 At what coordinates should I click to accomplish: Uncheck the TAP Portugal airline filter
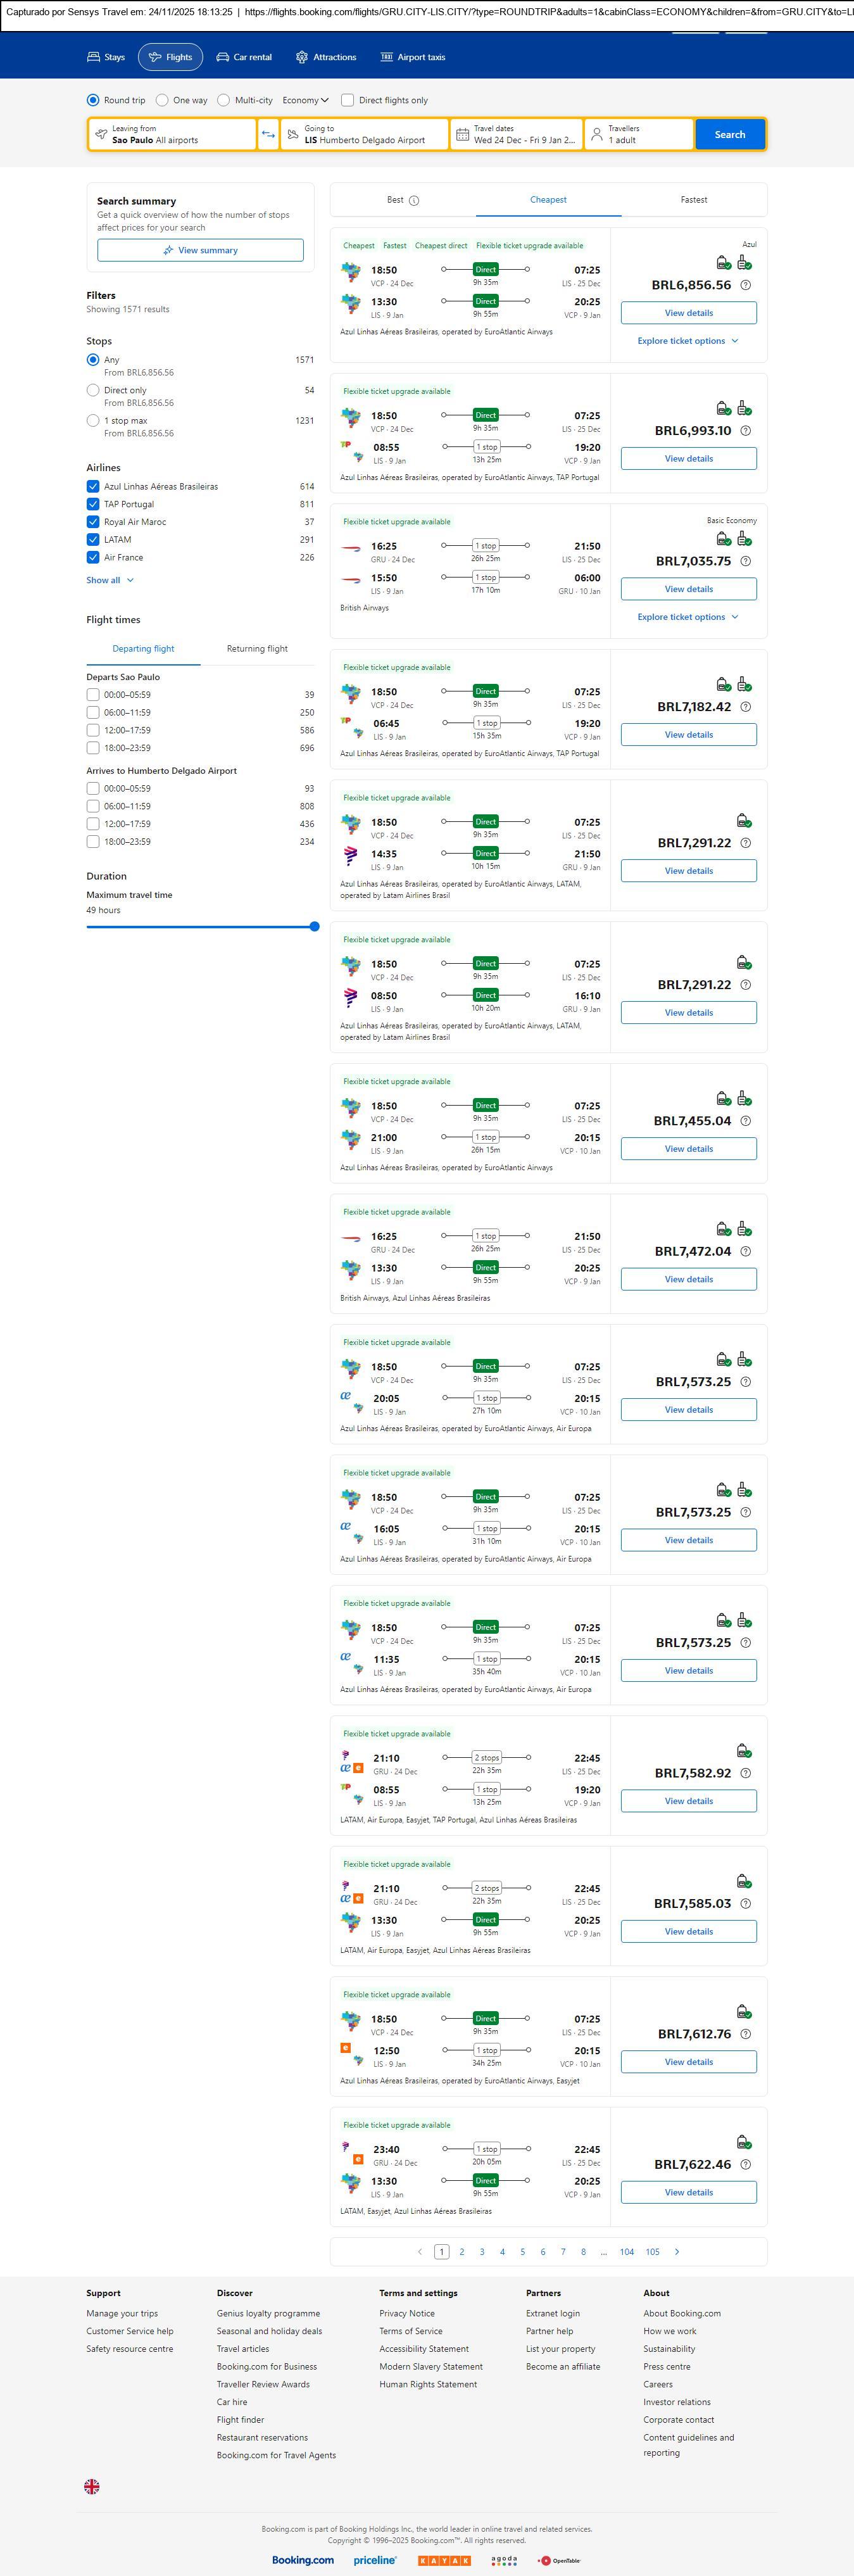click(x=93, y=504)
